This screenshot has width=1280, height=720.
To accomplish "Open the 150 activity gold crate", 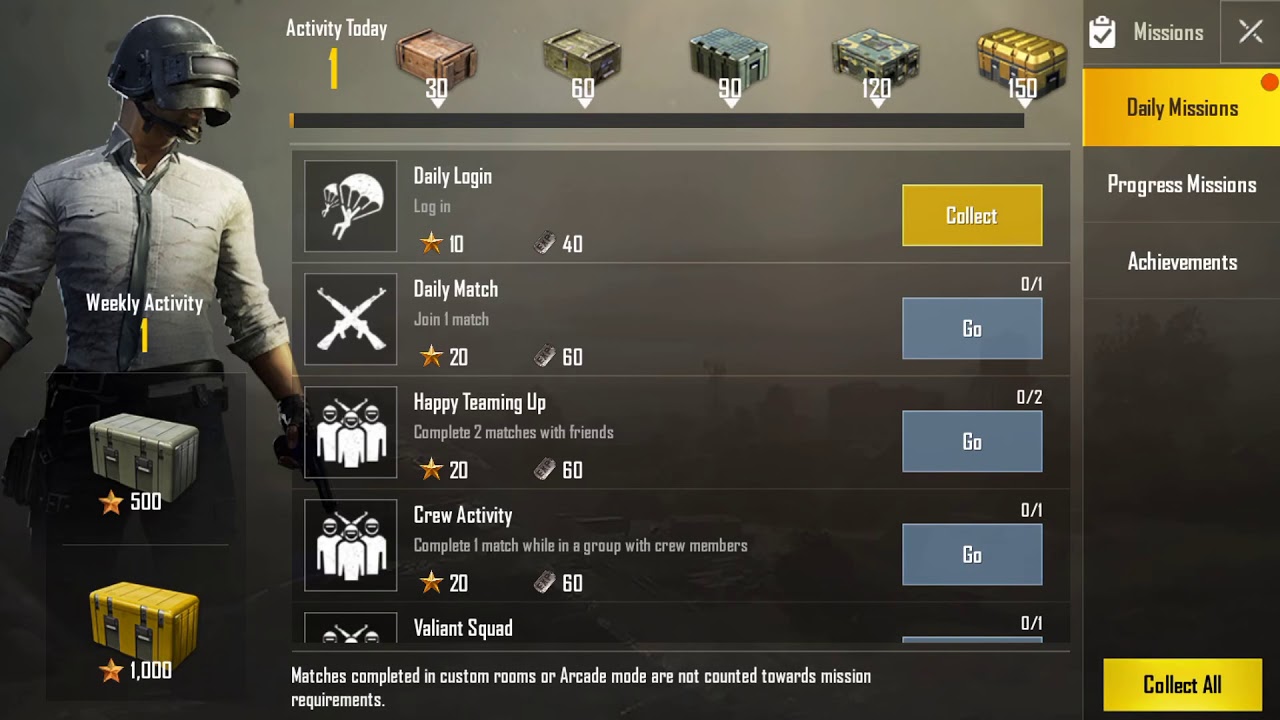I will [x=1021, y=58].
